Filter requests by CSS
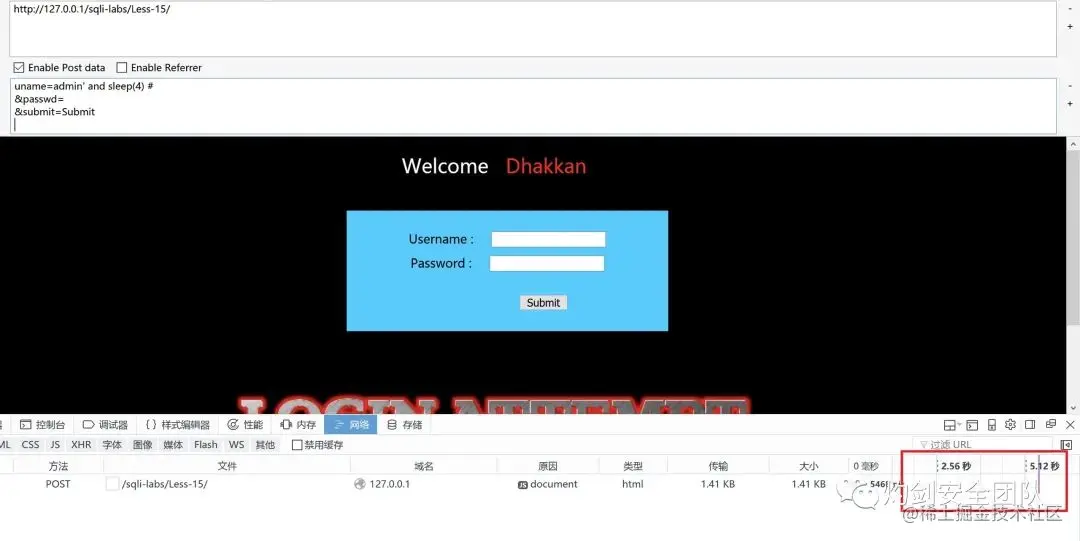 click(30, 445)
